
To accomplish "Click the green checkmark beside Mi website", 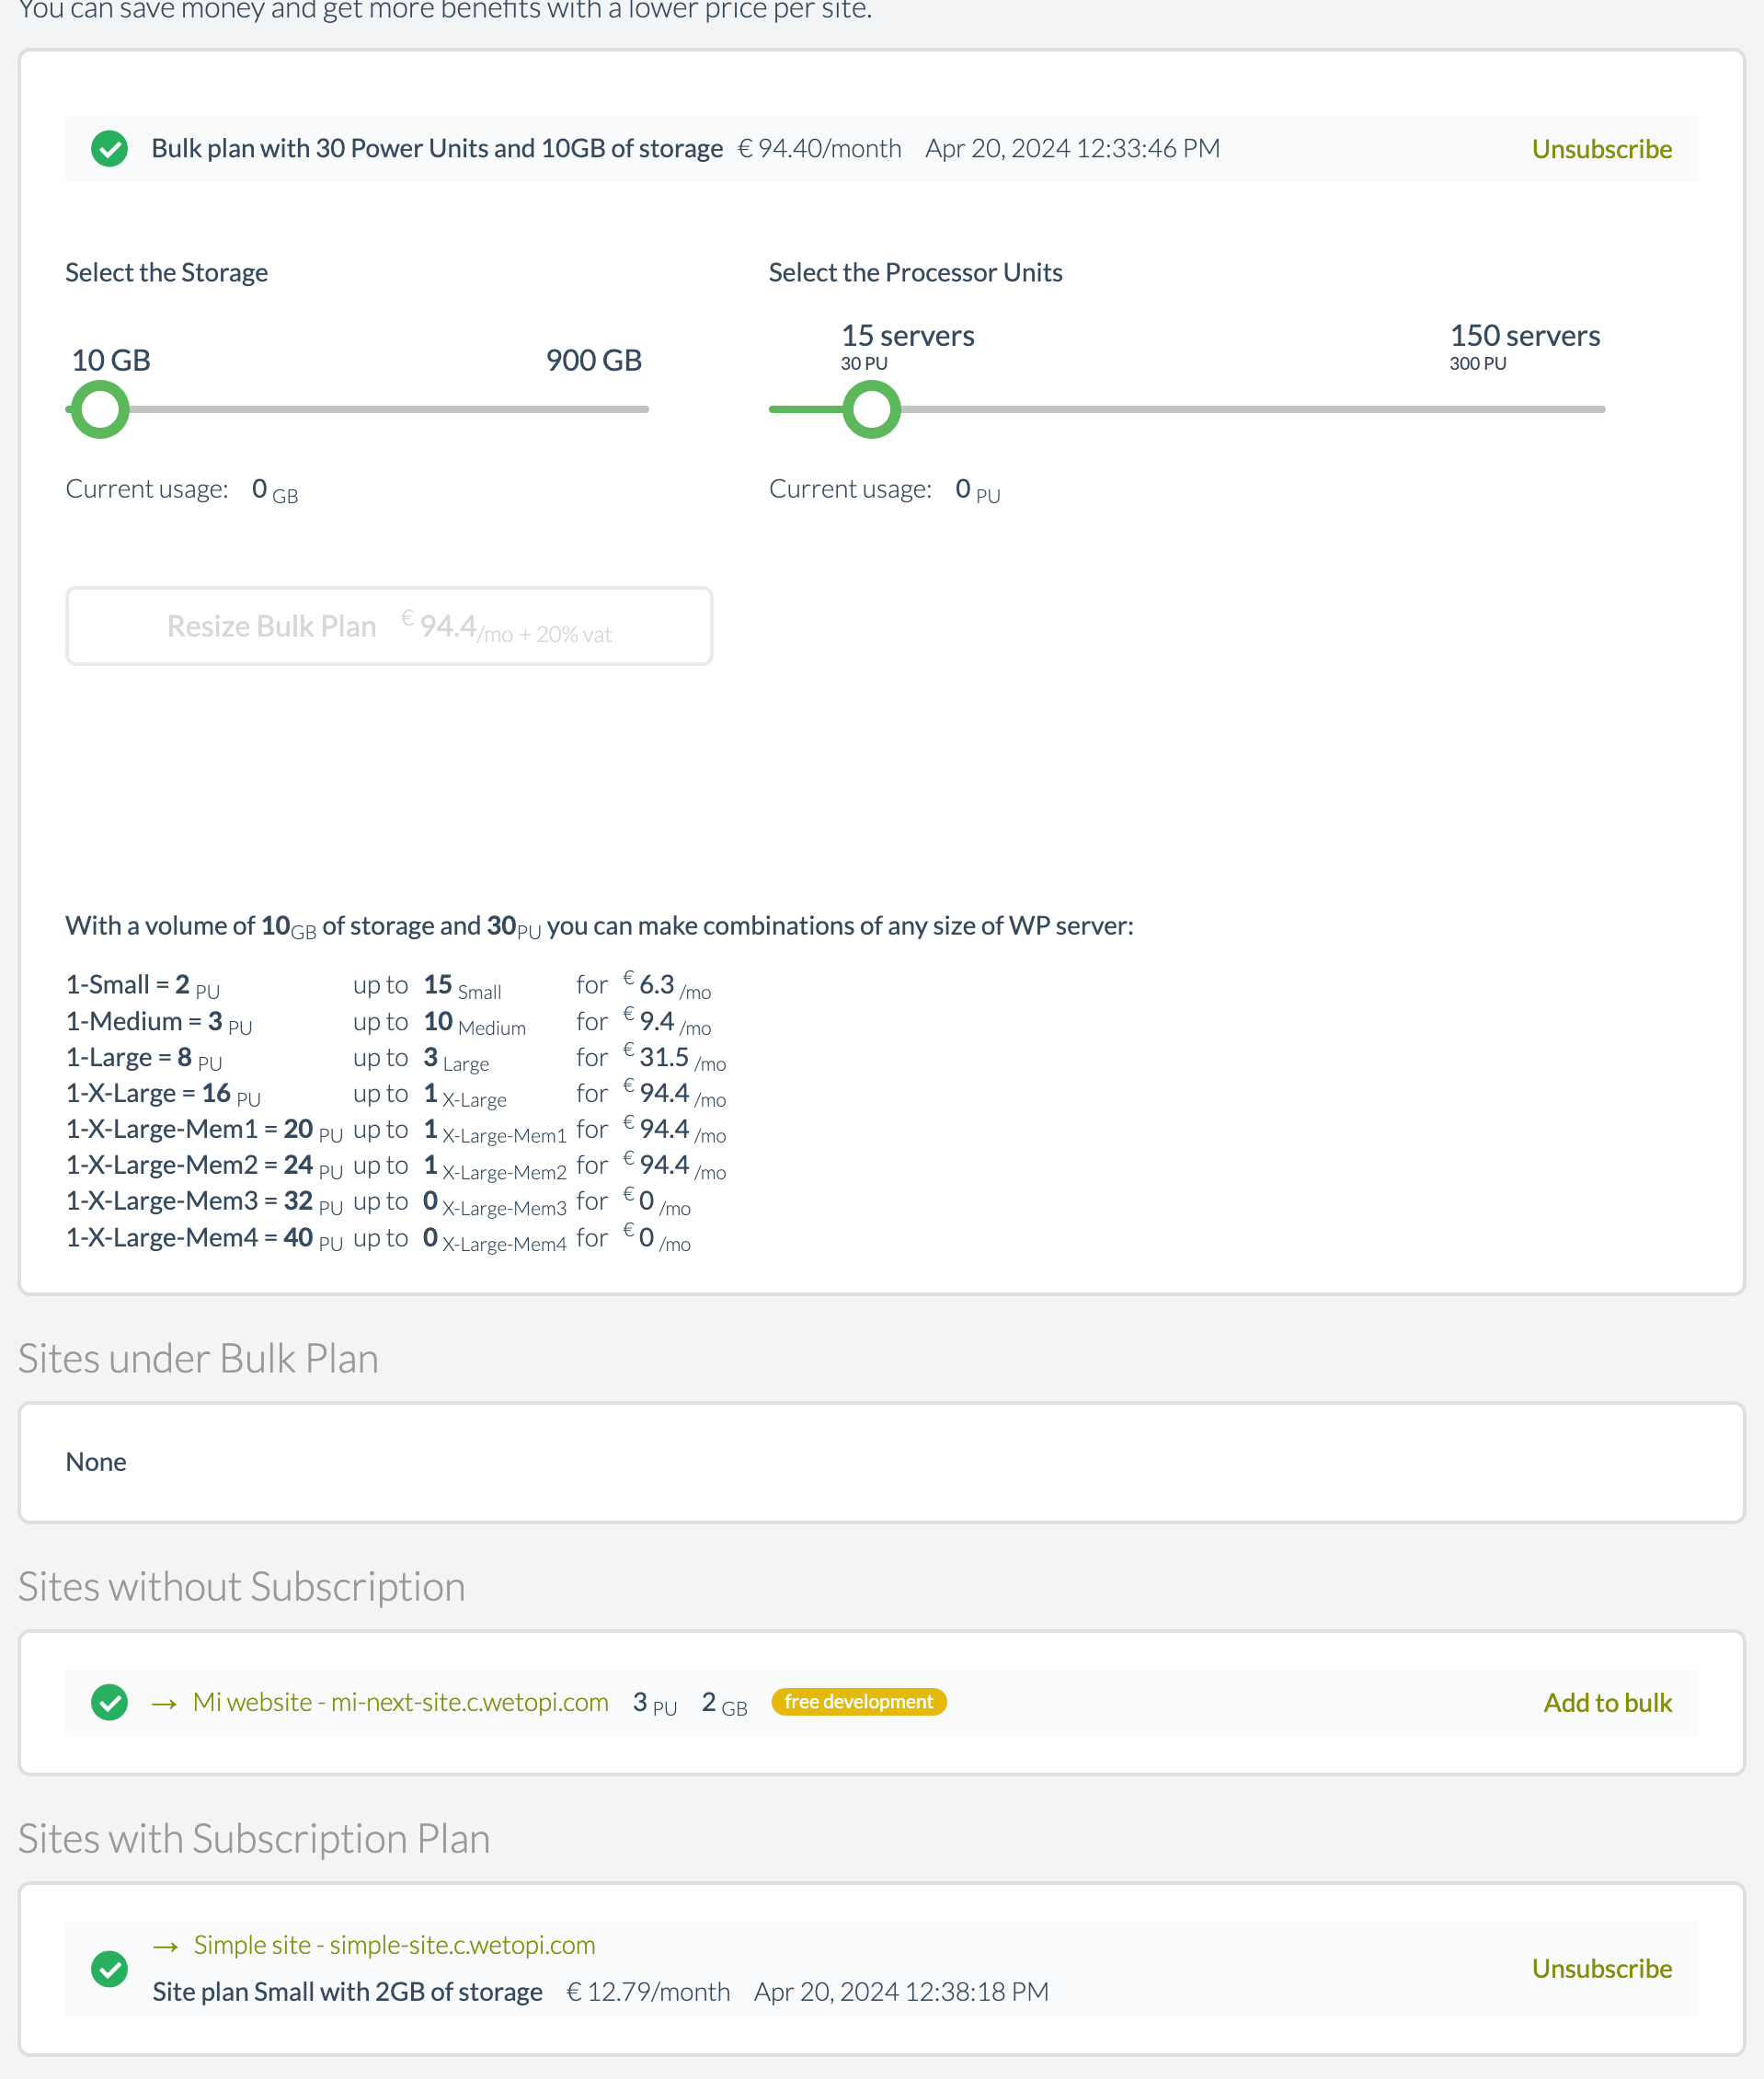I will pyautogui.click(x=109, y=1702).
